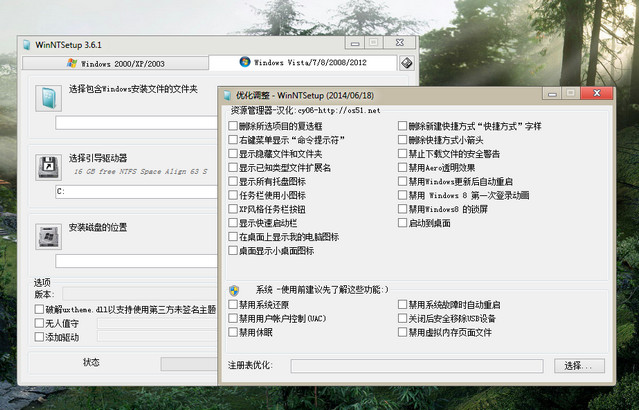
Task: Toggle 删除快捷方式小箭头 checkbox
Action: pyautogui.click(x=402, y=140)
